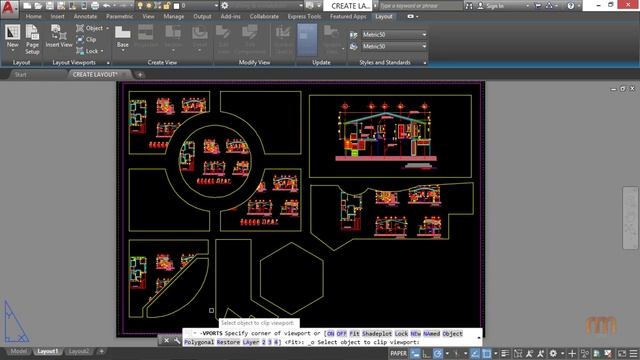Switch to the Annotate ribbon tab

[x=85, y=16]
